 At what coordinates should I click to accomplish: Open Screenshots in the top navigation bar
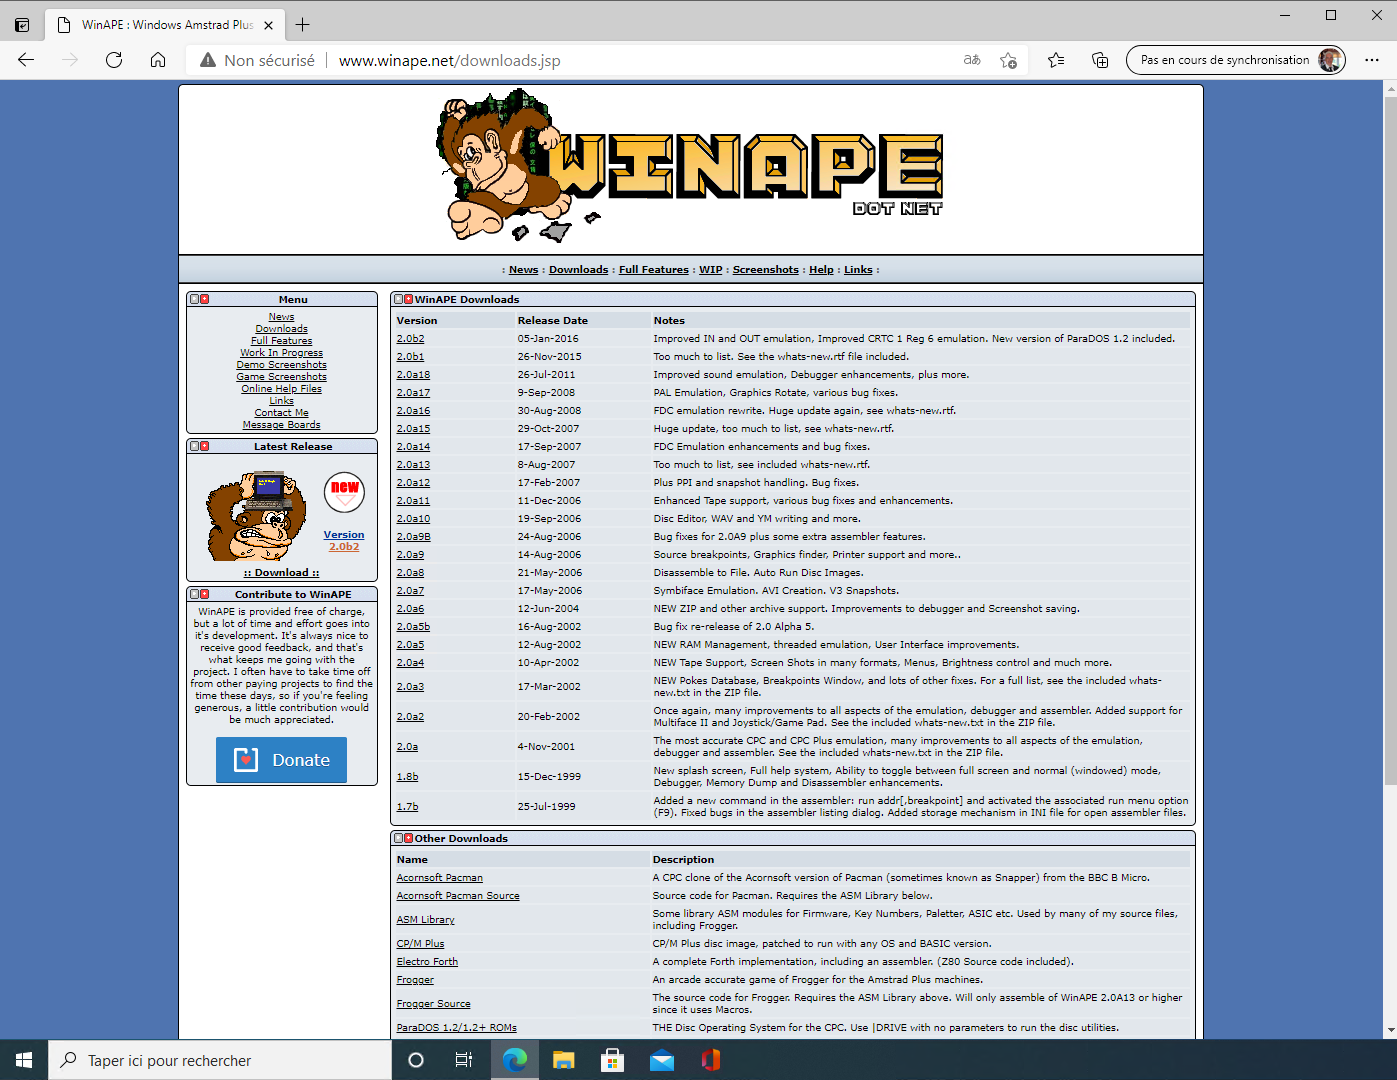[765, 270]
